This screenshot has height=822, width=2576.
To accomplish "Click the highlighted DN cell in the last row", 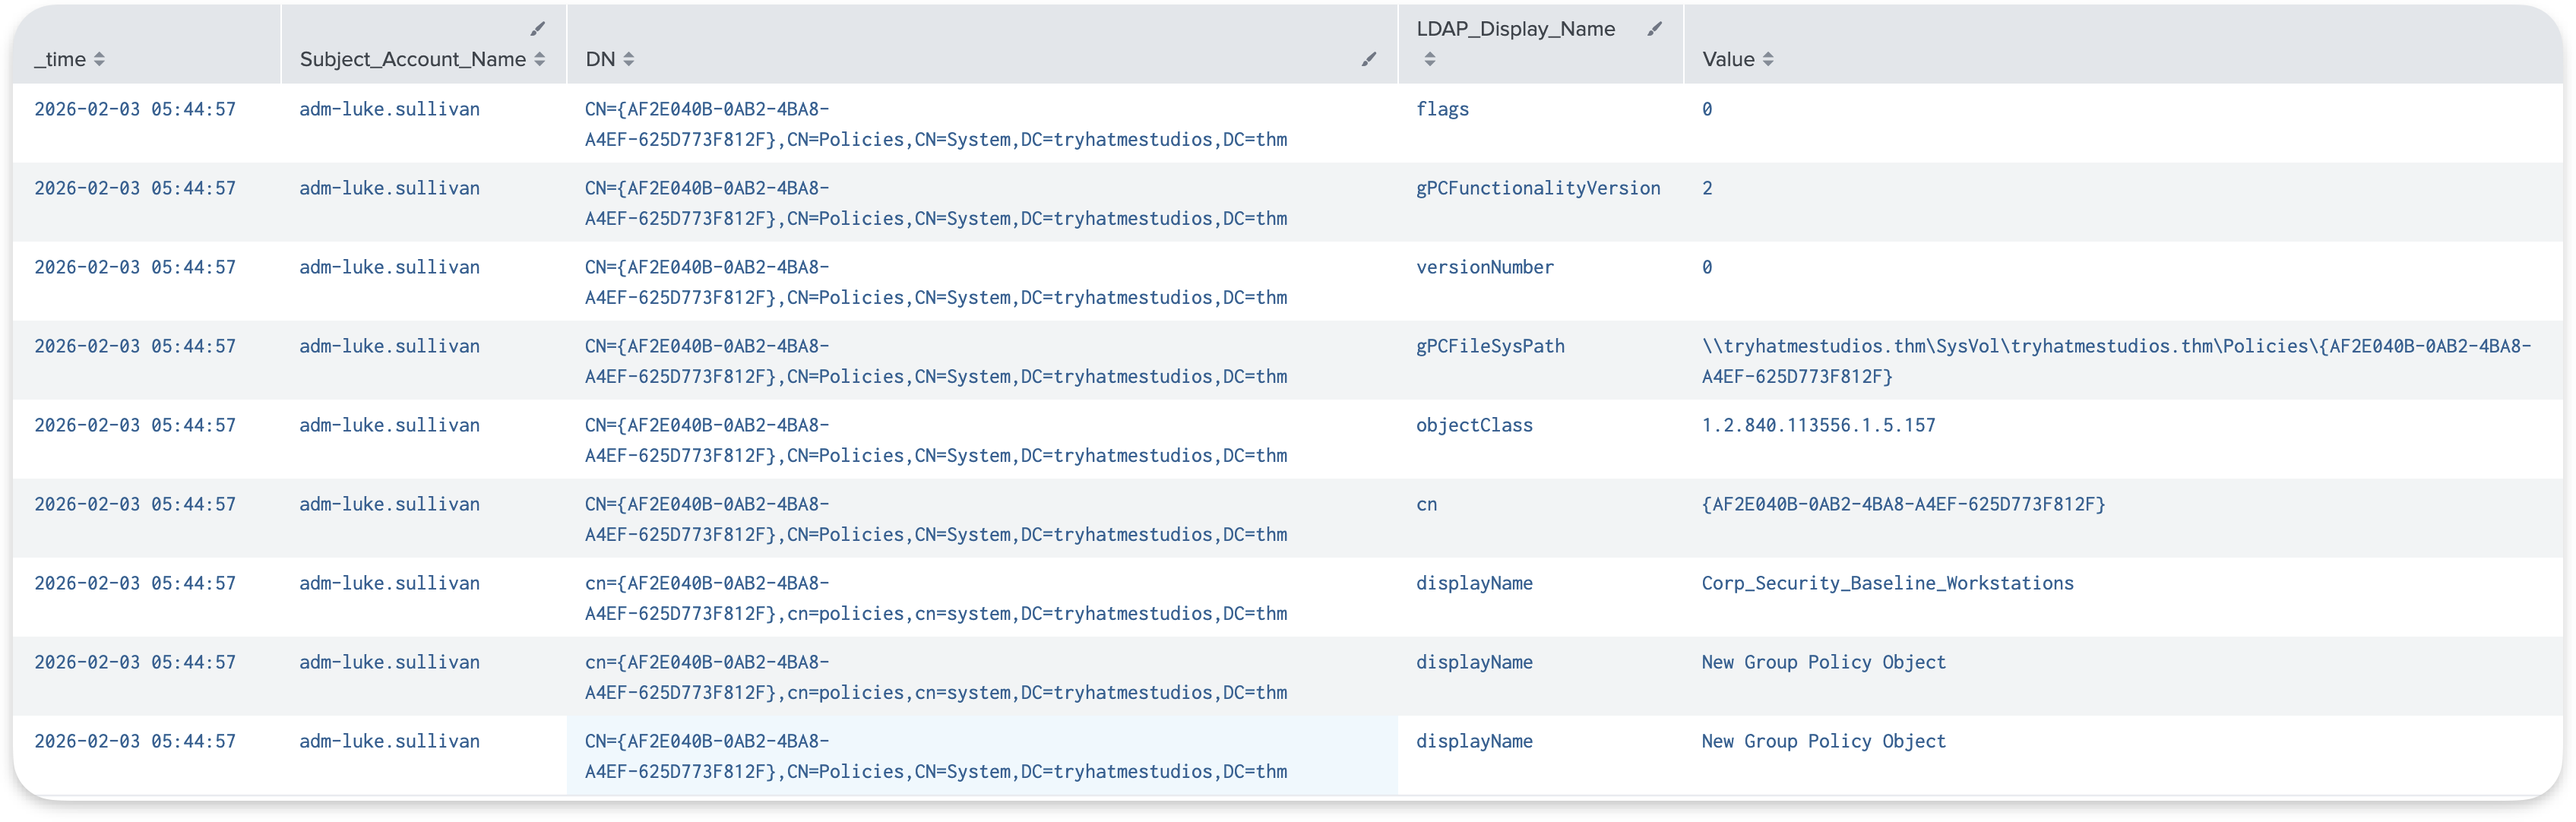I will pyautogui.click(x=936, y=756).
